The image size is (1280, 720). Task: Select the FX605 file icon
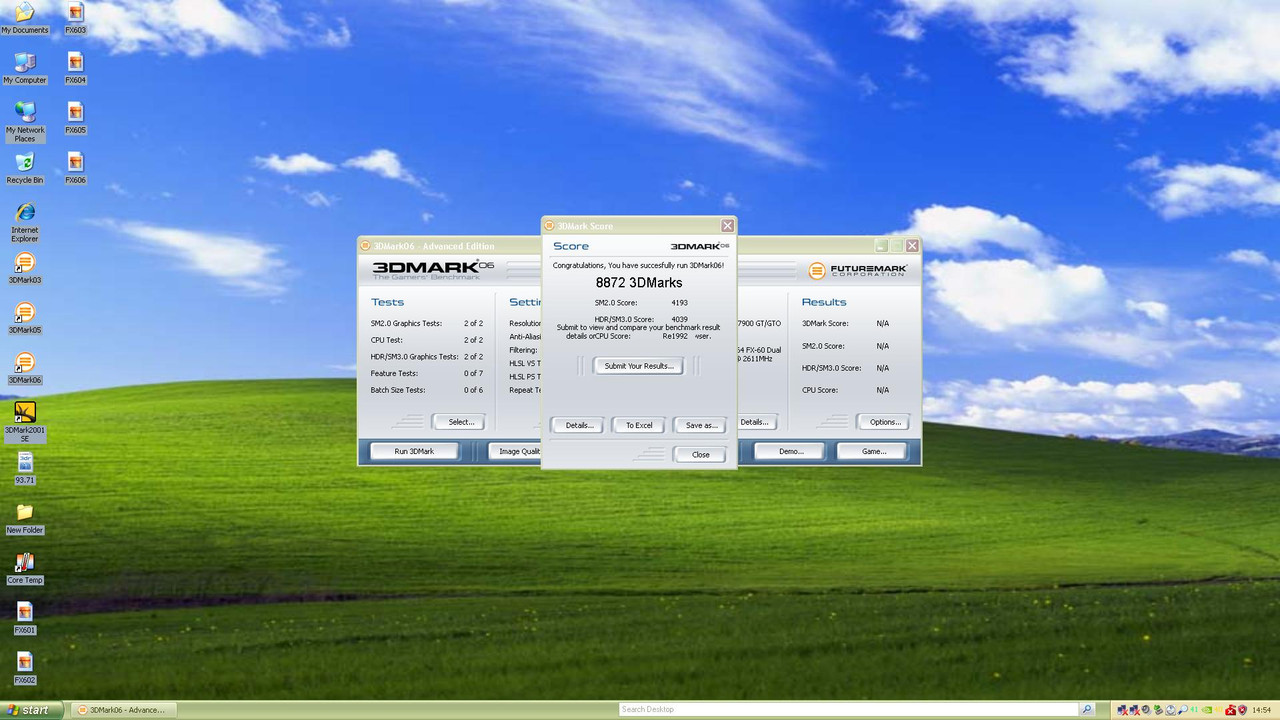(x=76, y=118)
